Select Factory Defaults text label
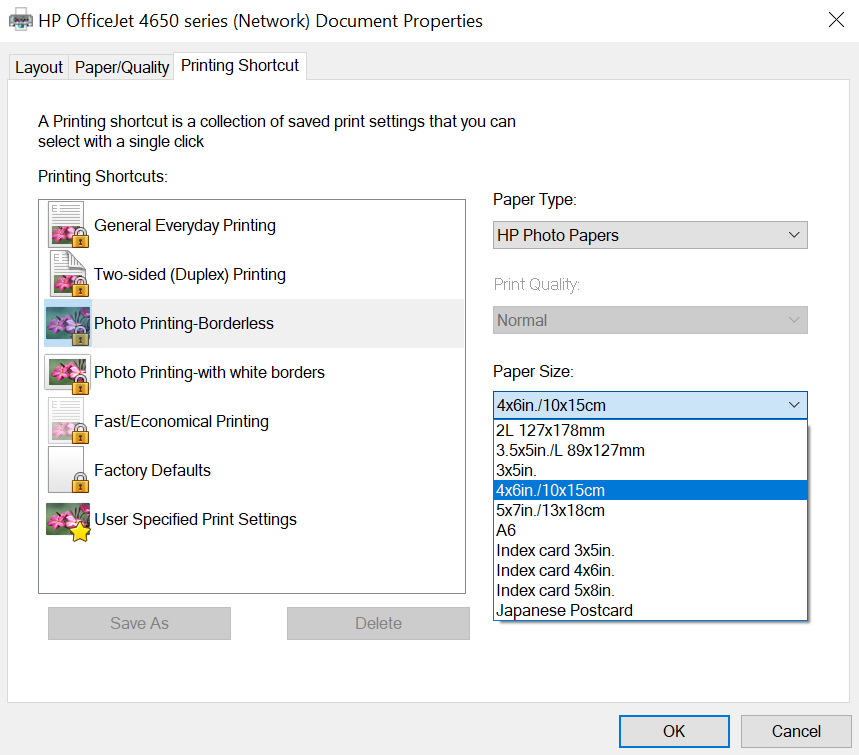859x755 pixels. (152, 470)
